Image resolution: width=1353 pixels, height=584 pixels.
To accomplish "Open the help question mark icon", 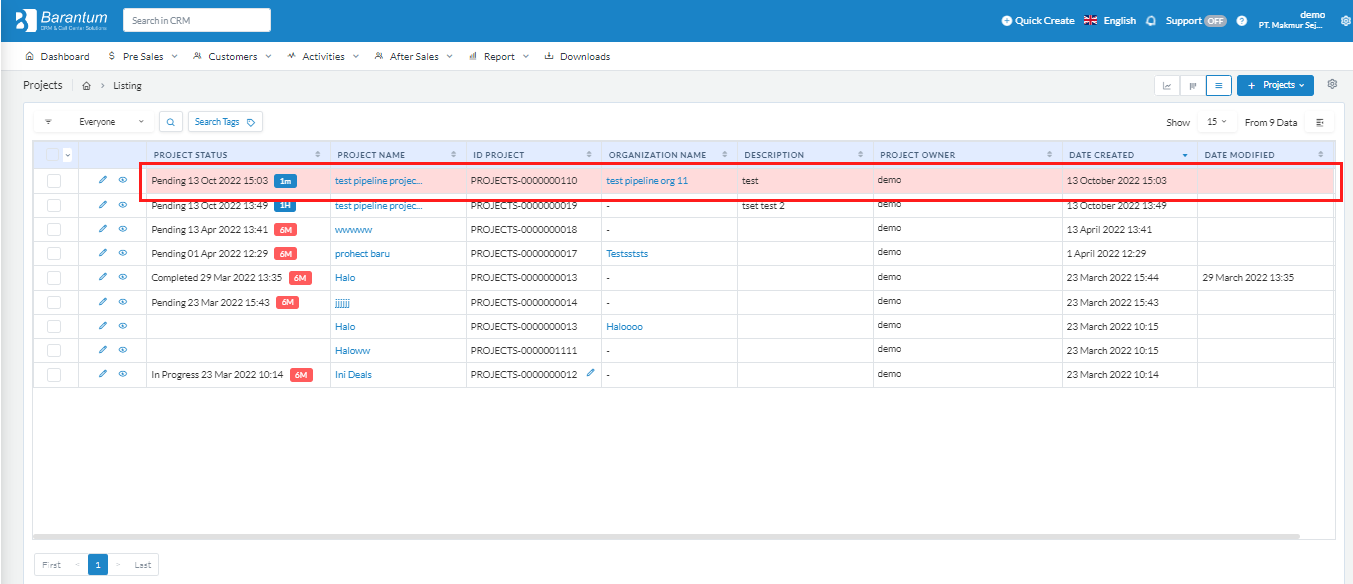I will tap(1242, 20).
